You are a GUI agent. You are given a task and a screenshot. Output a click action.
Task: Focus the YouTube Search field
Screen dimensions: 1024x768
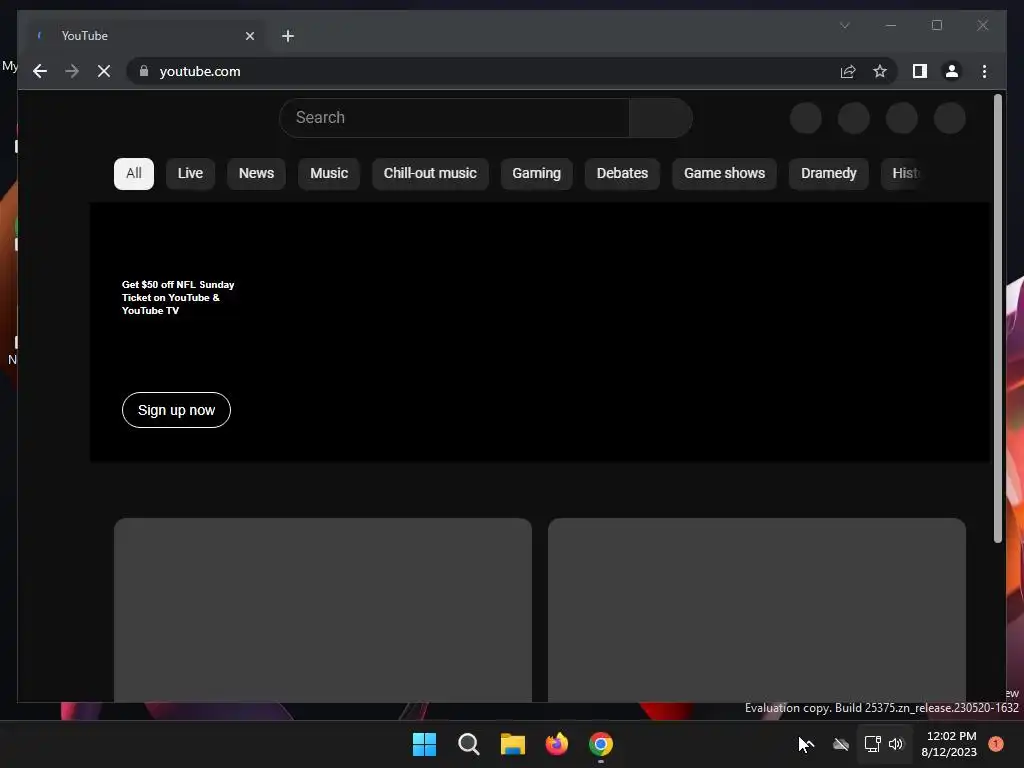pyautogui.click(x=455, y=118)
